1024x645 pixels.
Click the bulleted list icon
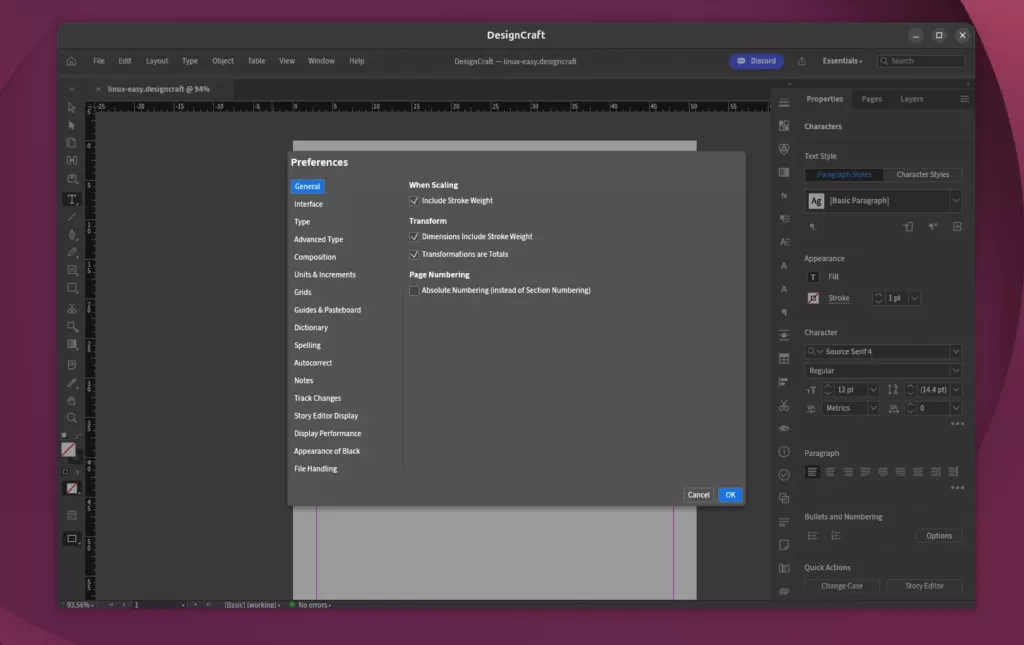pyautogui.click(x=812, y=536)
